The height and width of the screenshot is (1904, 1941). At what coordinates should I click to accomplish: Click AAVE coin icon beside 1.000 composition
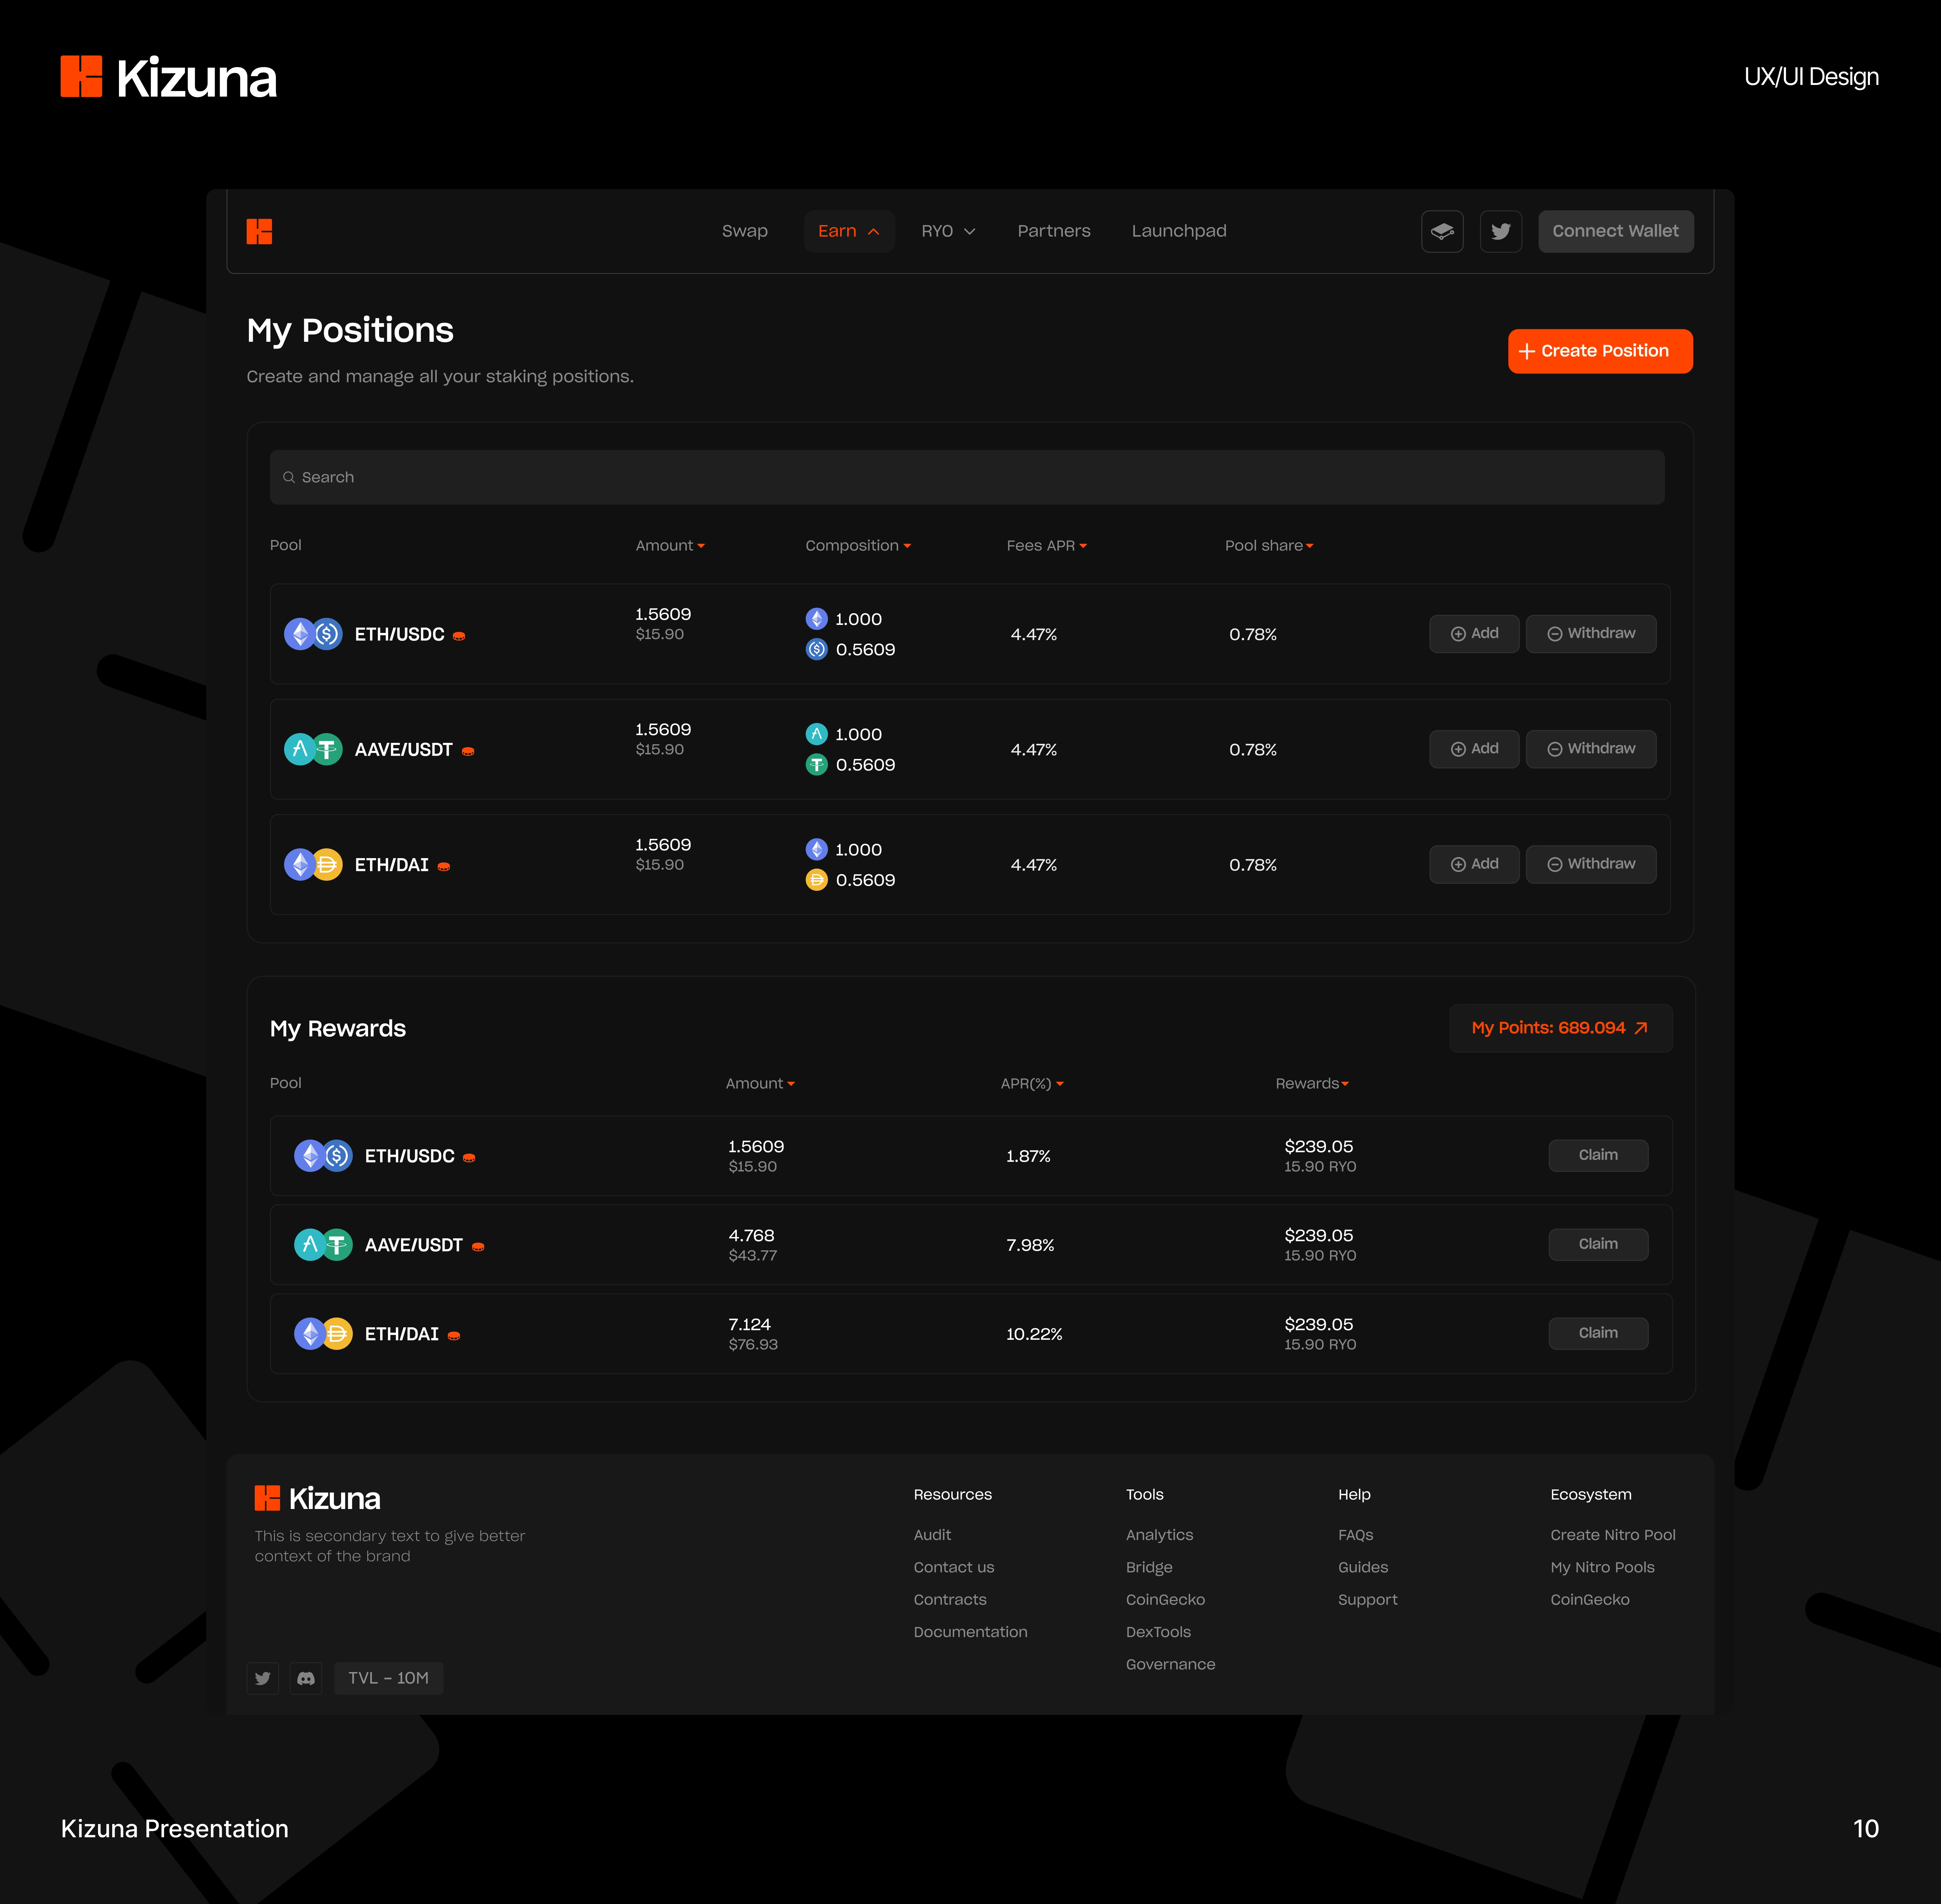(817, 734)
